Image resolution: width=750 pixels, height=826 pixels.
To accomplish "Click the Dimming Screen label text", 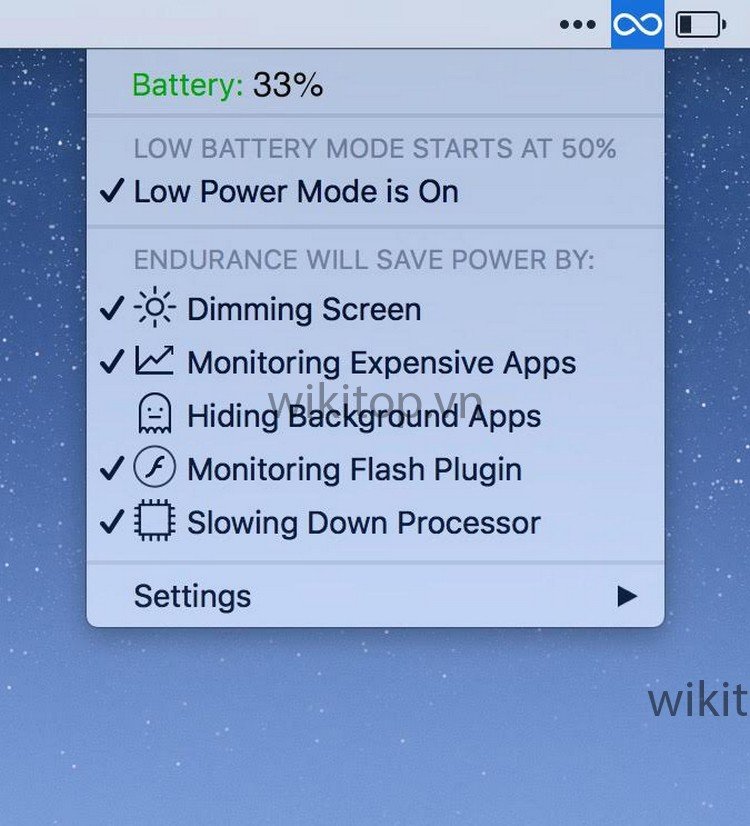I will pos(304,309).
